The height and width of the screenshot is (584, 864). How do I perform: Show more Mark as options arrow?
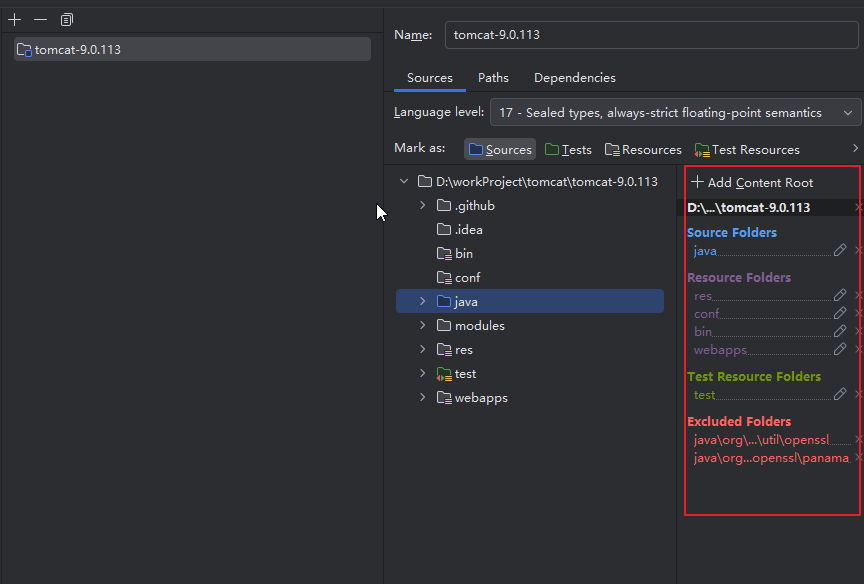point(855,148)
